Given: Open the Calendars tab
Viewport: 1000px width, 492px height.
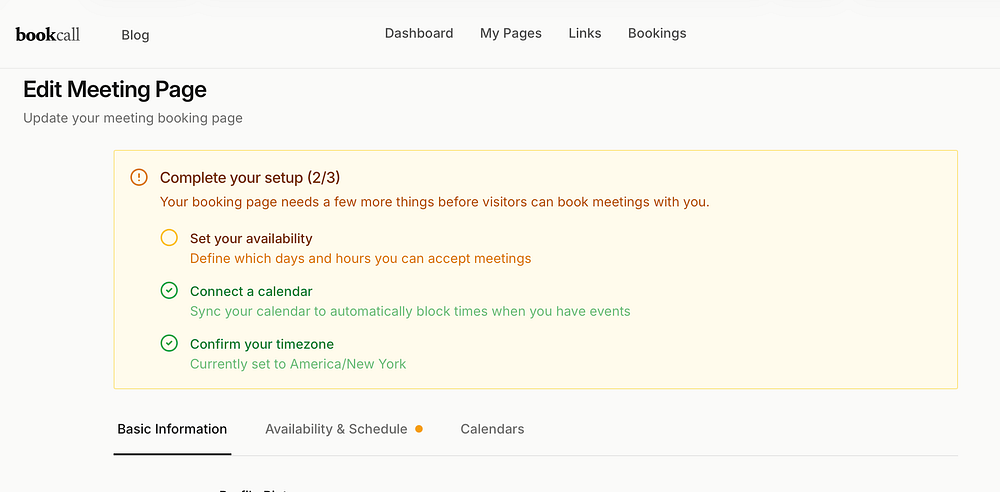Looking at the screenshot, I should click(492, 429).
